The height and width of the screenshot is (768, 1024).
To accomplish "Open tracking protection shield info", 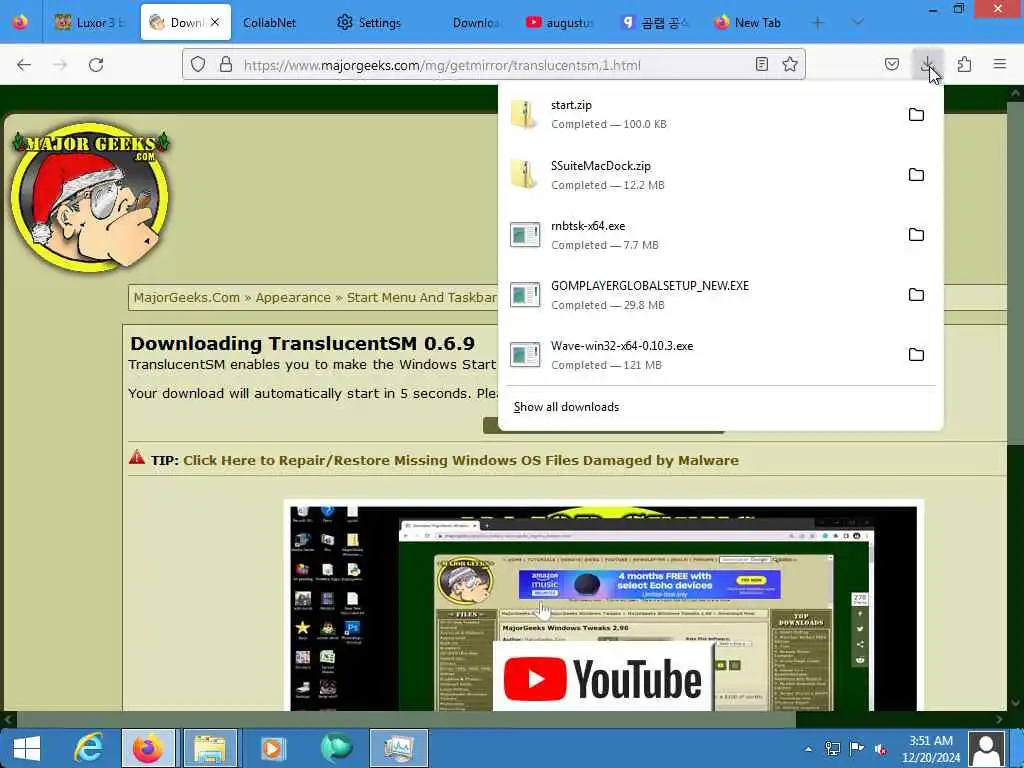I will click(198, 65).
